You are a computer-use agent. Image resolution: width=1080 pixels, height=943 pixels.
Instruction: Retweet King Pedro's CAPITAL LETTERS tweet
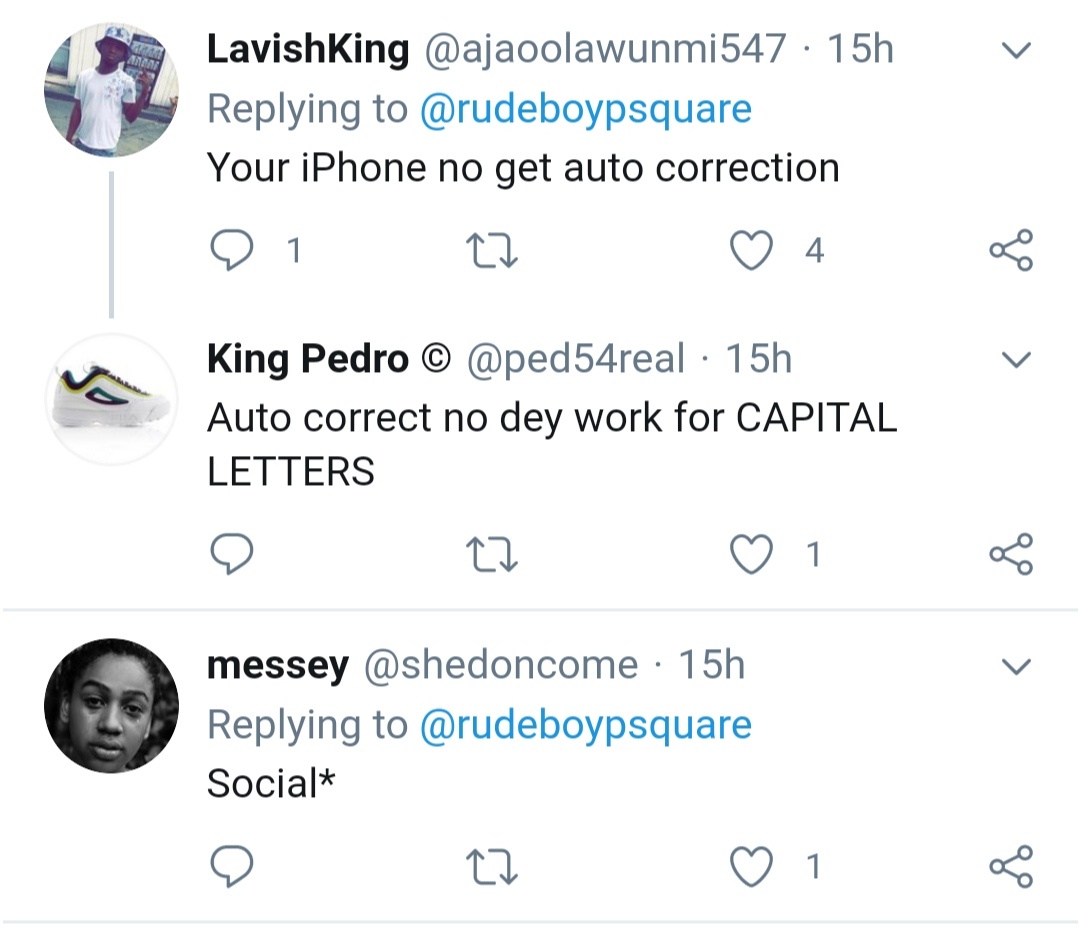(x=493, y=554)
